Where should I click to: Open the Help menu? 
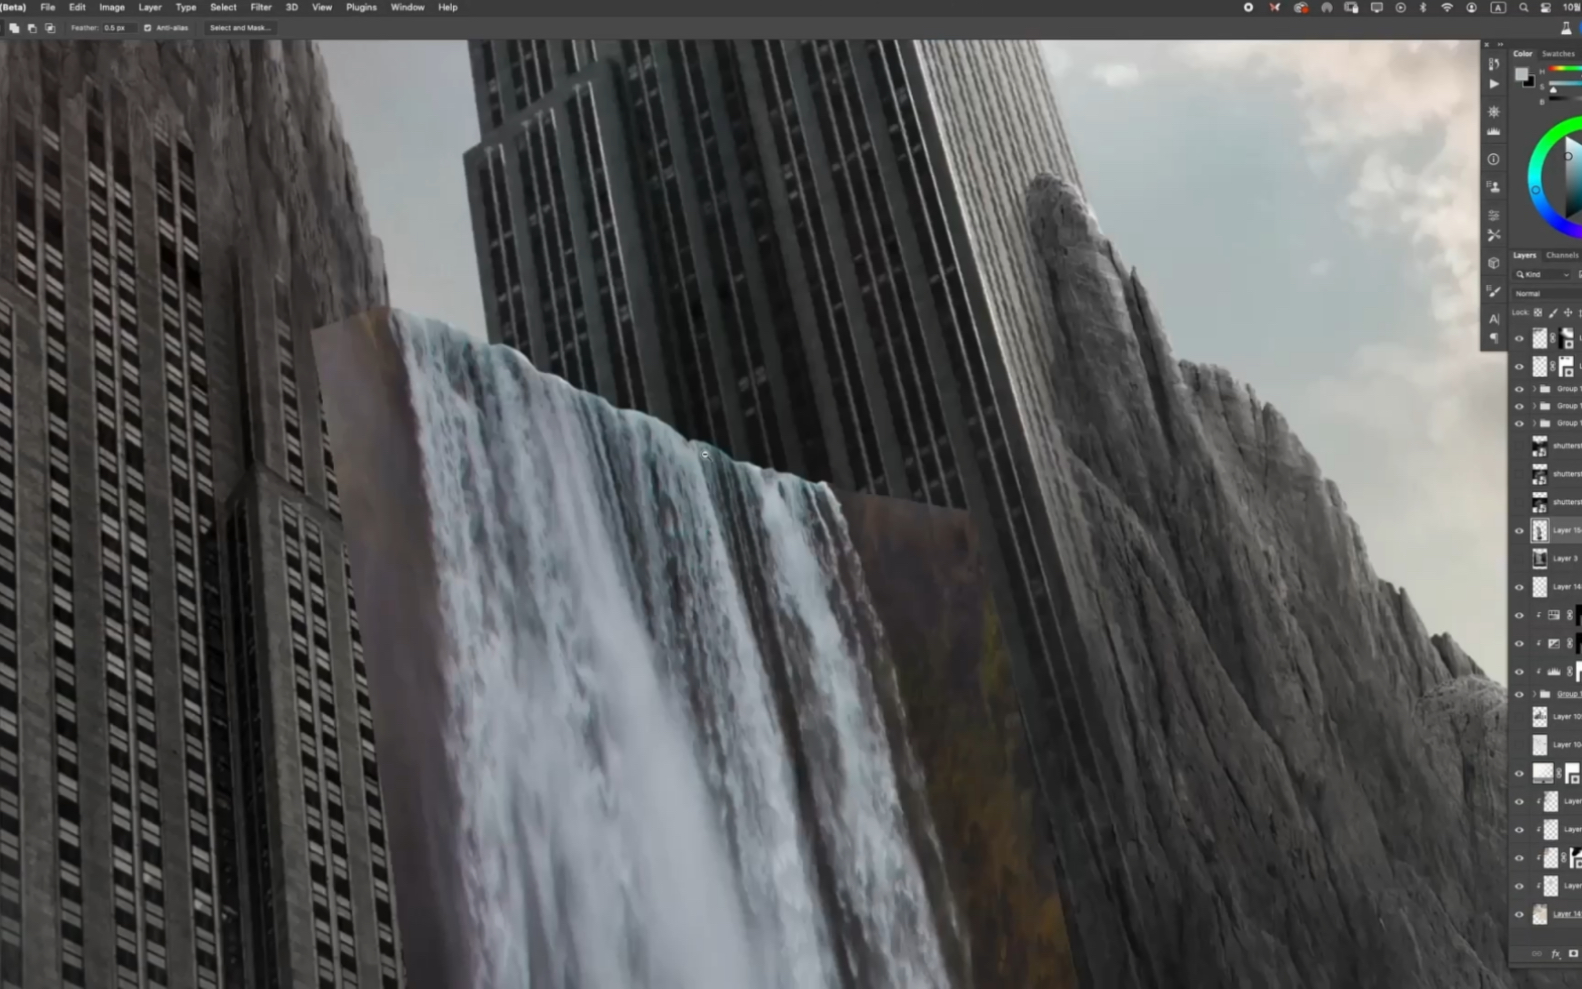447,7
